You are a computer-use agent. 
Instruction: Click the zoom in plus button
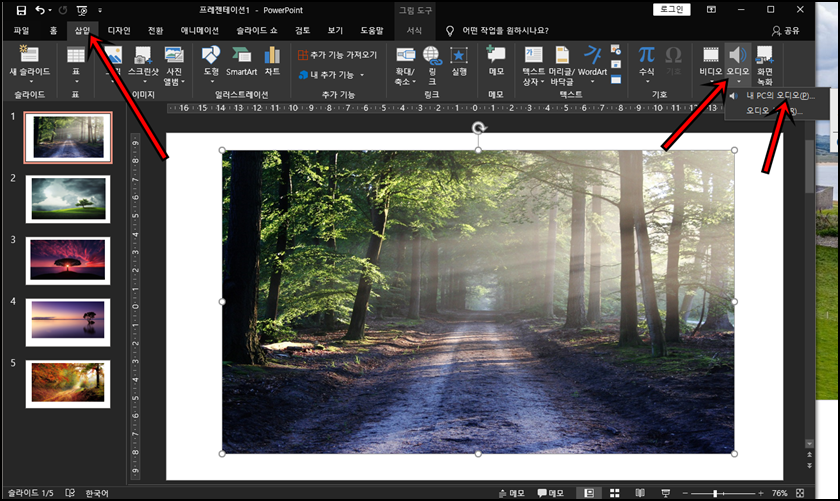coord(760,493)
